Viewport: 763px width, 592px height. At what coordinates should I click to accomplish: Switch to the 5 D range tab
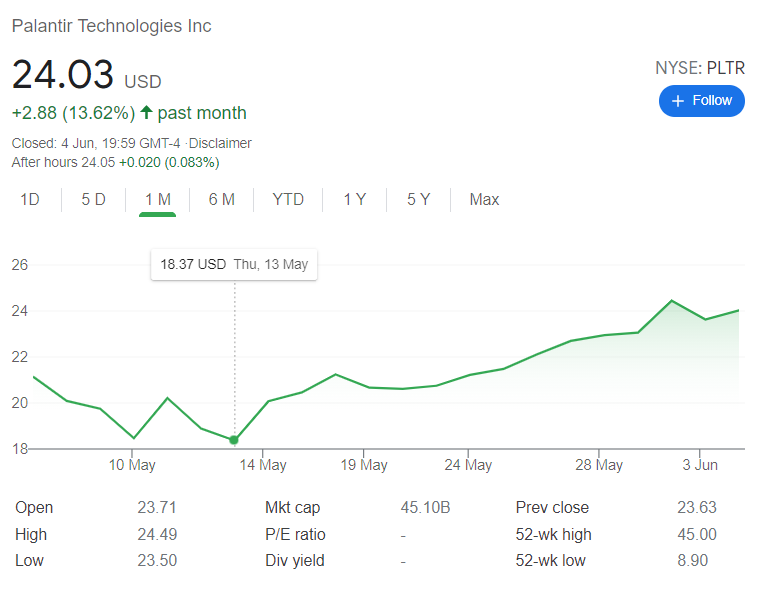(x=93, y=199)
